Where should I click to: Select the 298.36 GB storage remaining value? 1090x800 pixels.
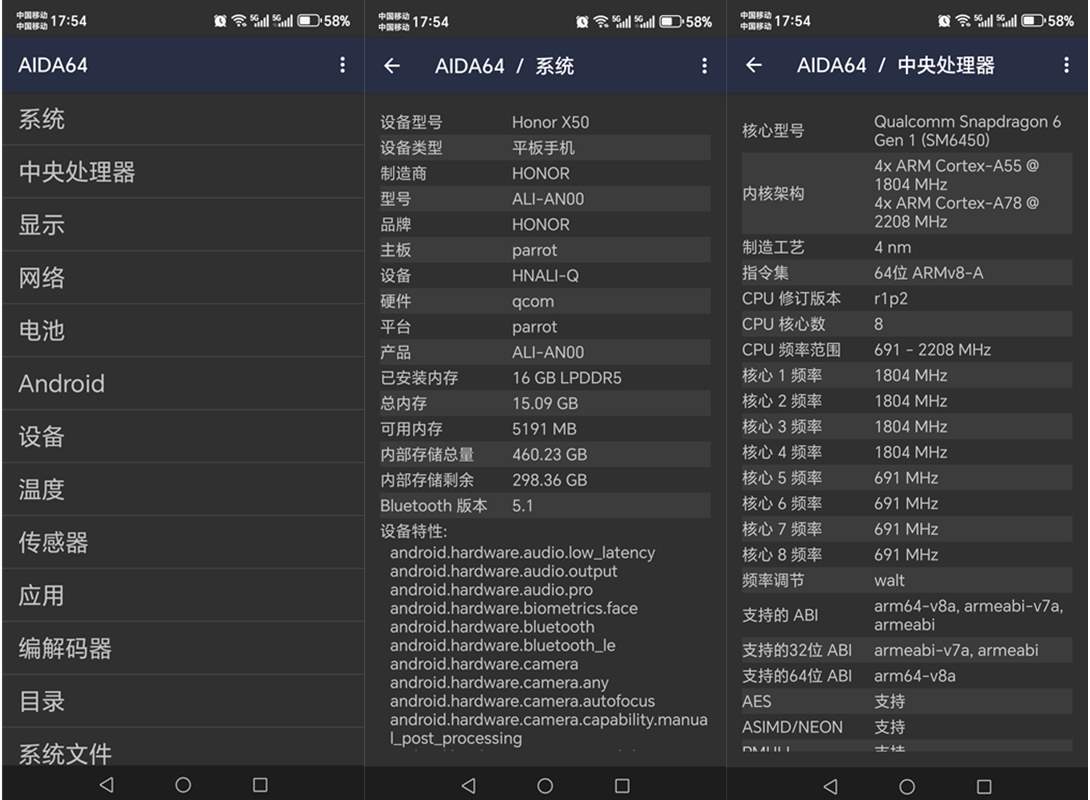pos(549,480)
